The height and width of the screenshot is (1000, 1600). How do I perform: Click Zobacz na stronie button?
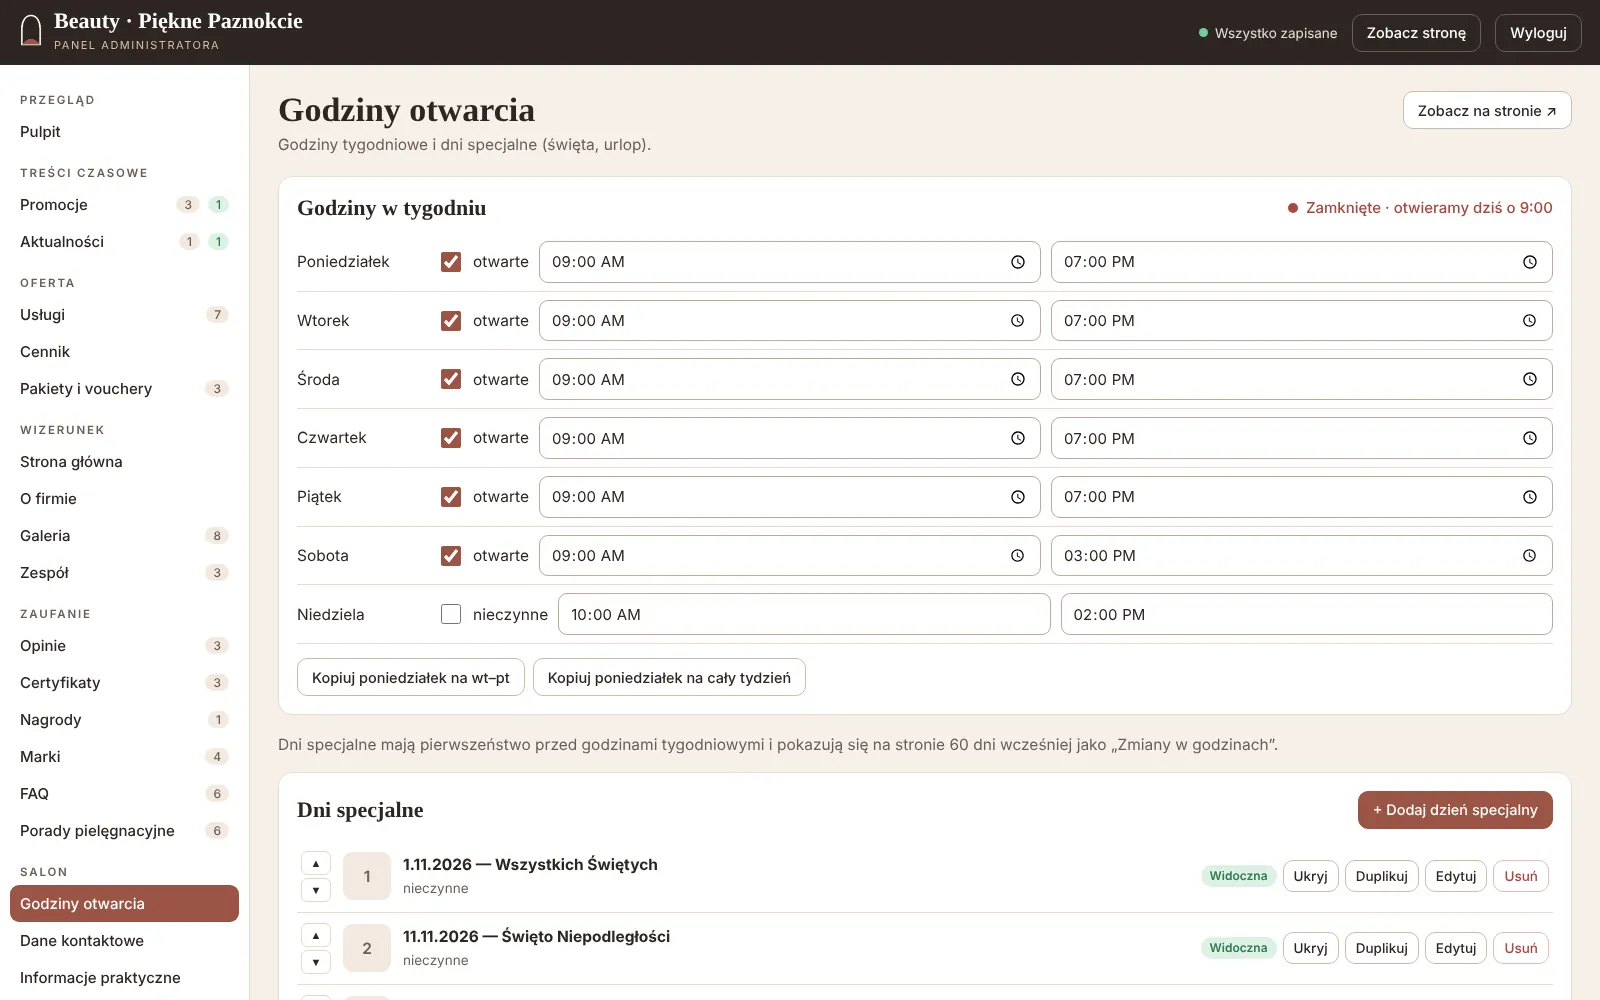pyautogui.click(x=1487, y=110)
